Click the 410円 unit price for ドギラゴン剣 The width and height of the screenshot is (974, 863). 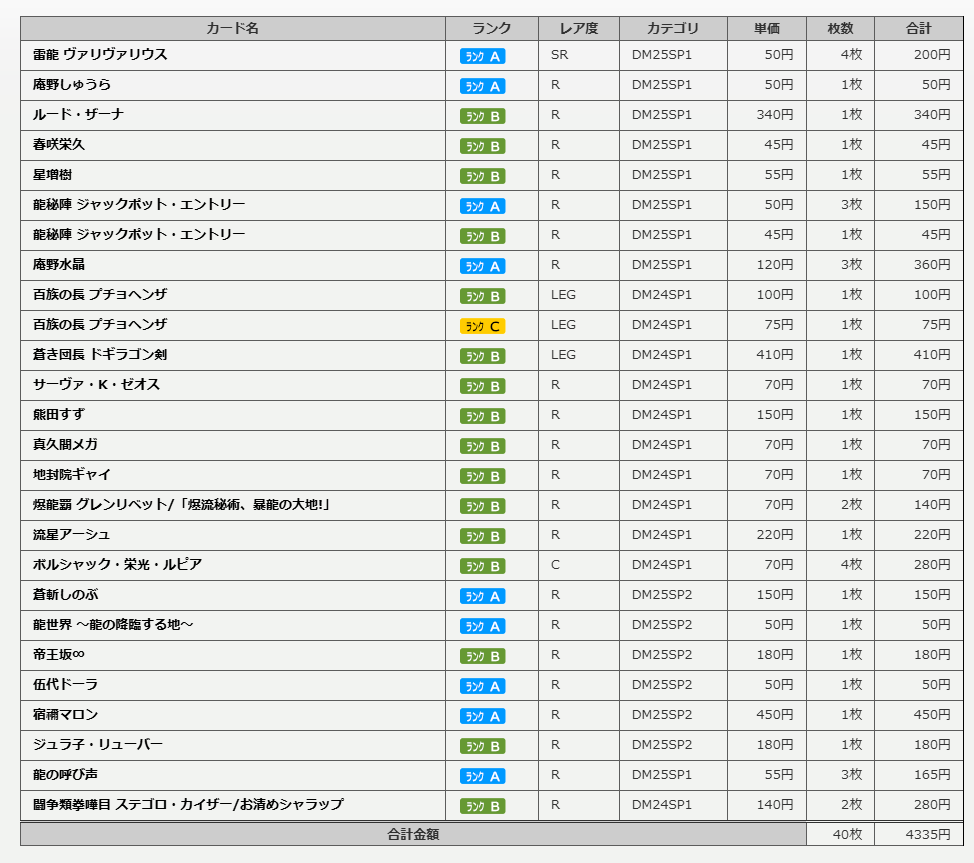point(775,355)
